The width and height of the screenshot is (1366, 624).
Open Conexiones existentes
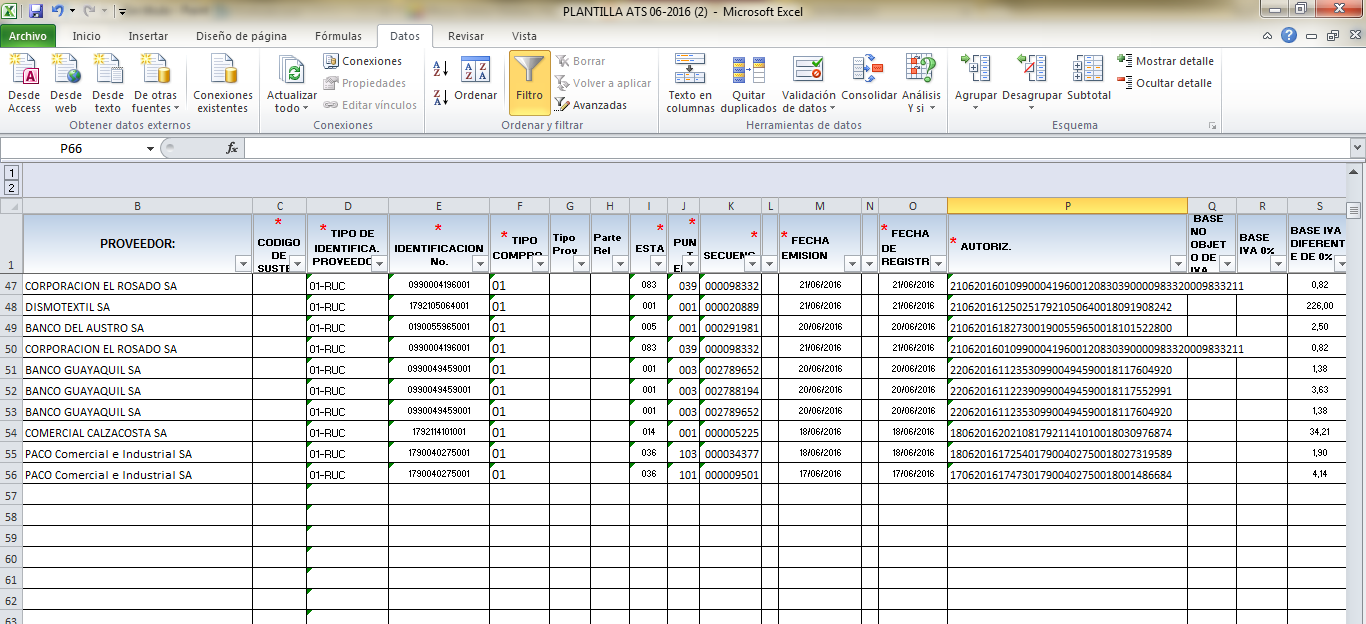tap(223, 82)
